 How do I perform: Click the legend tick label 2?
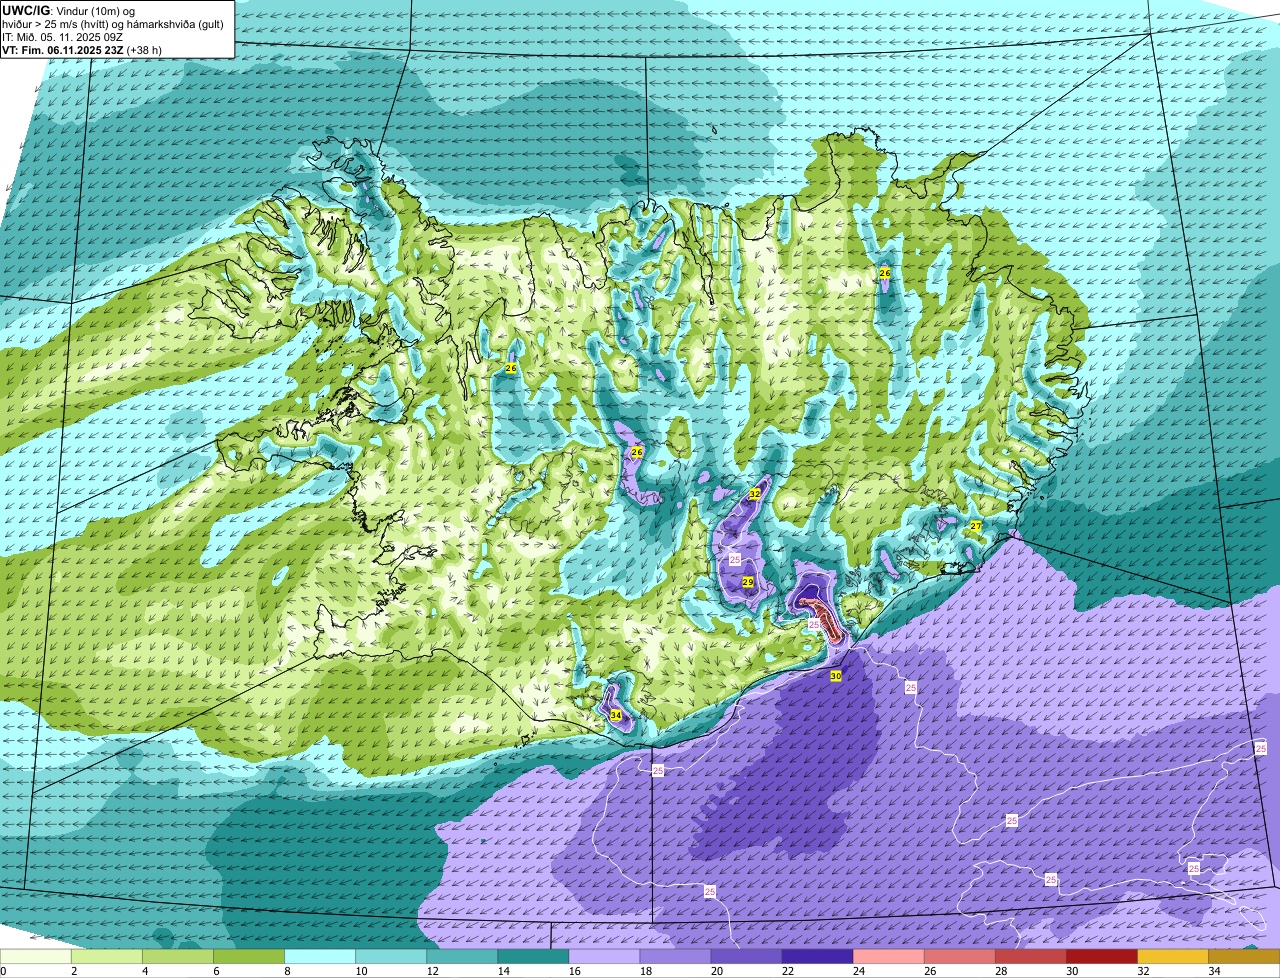click(73, 971)
